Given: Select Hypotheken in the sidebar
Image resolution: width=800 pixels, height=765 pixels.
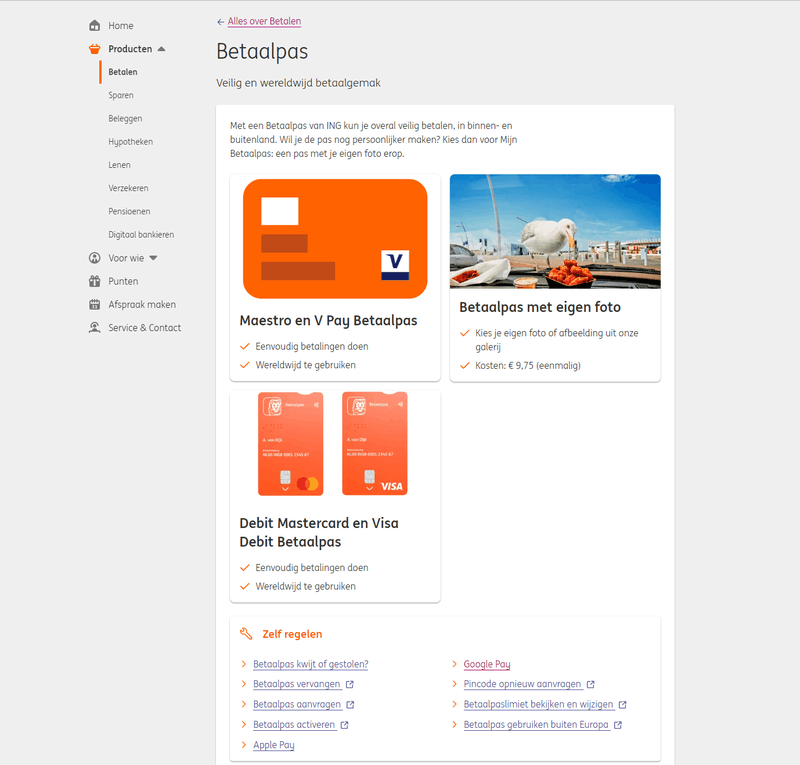Looking at the screenshot, I should pos(130,142).
